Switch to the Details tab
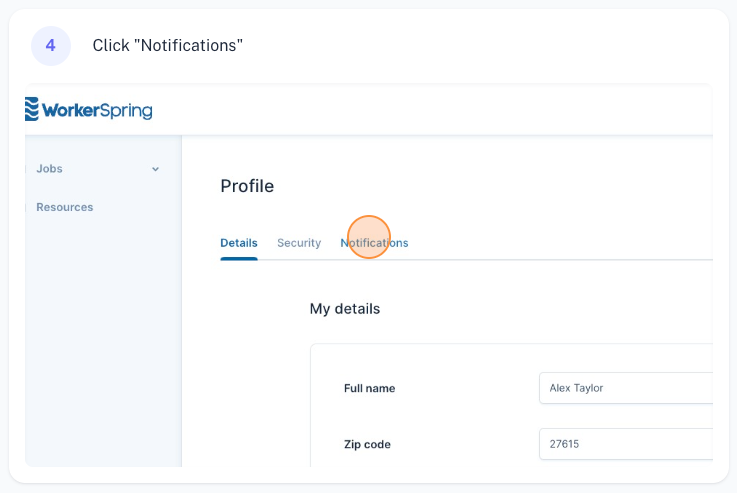This screenshot has width=737, height=493. (238, 243)
